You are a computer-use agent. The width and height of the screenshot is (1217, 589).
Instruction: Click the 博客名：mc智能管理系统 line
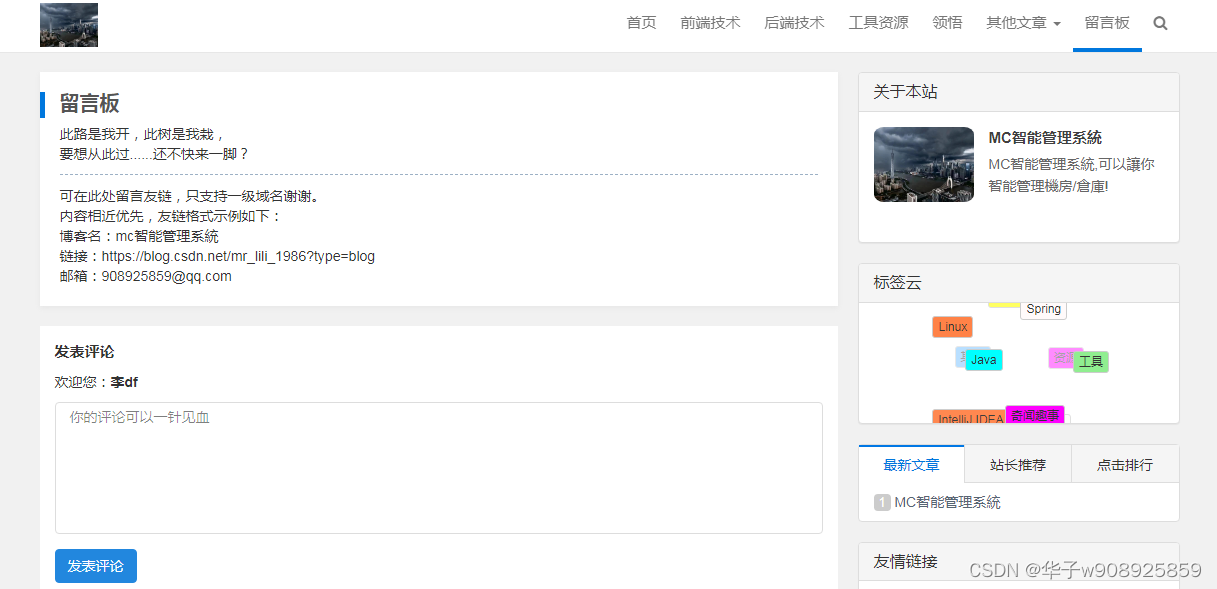139,236
